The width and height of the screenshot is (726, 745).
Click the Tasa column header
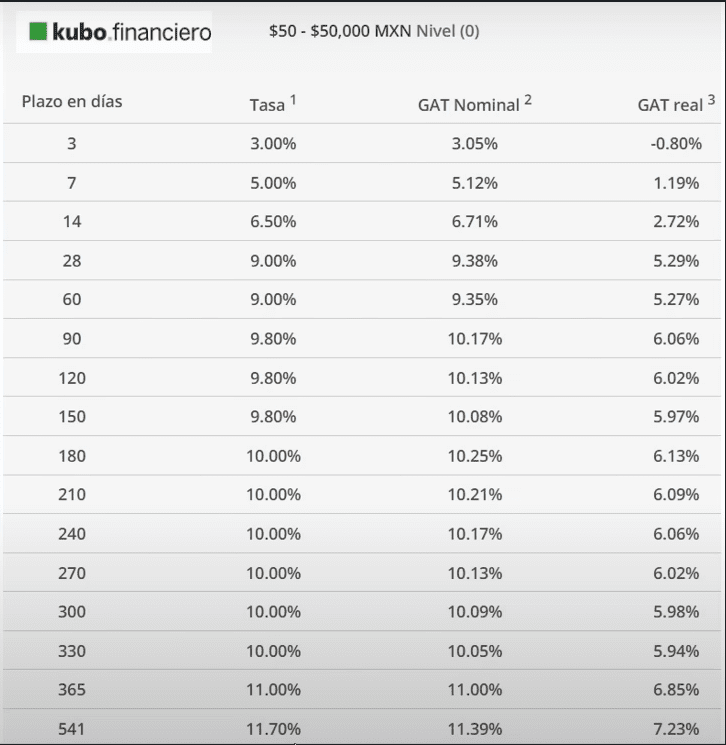(267, 104)
